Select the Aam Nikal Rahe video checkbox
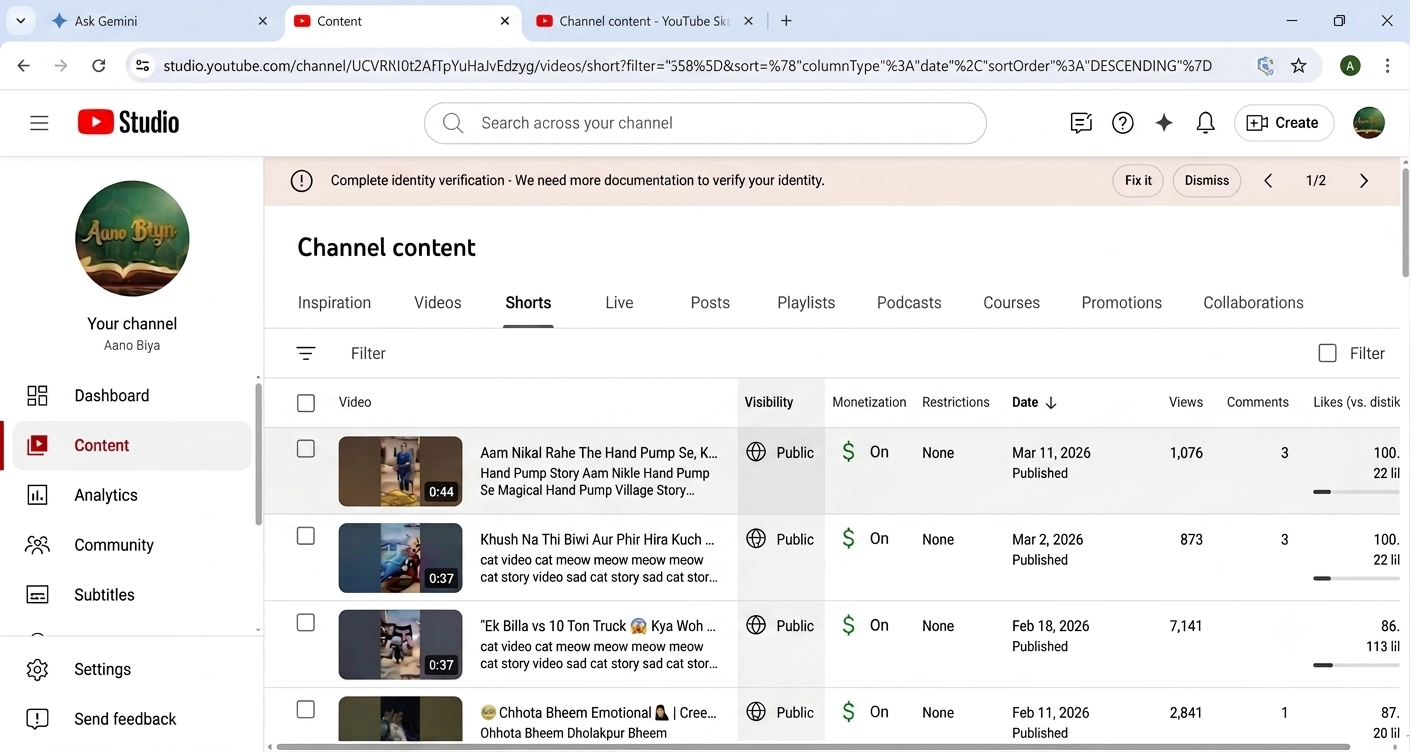 (306, 449)
